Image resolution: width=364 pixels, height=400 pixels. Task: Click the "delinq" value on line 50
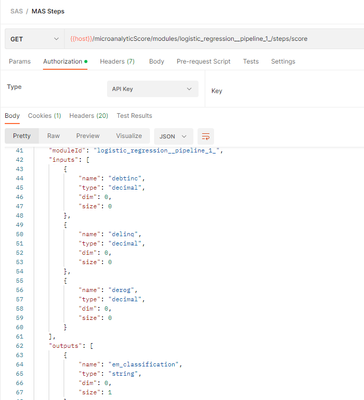(123, 234)
